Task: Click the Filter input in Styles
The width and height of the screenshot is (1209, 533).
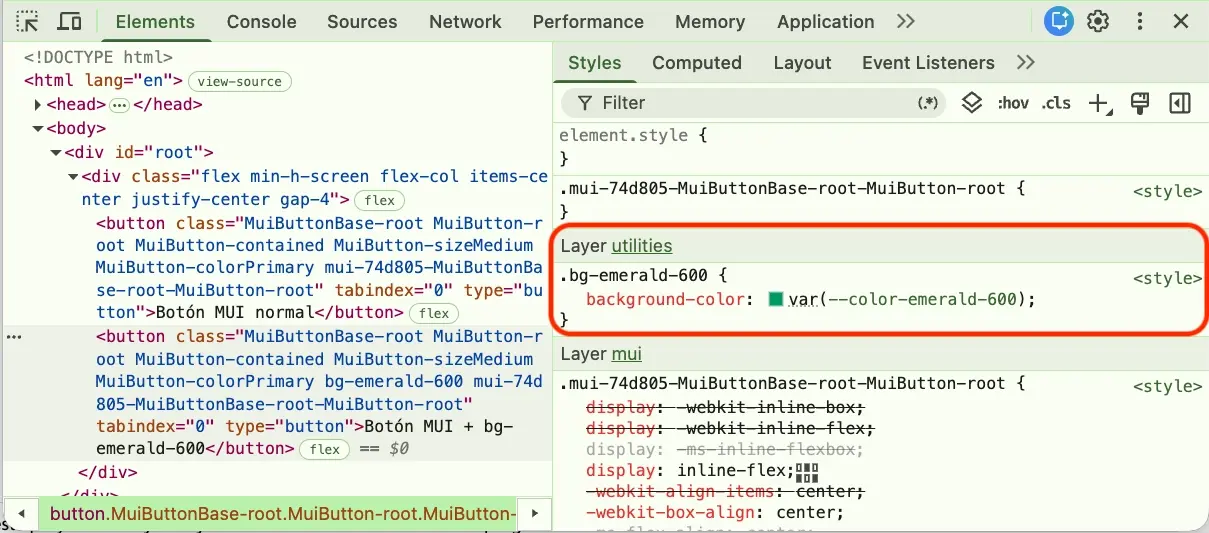Action: [755, 103]
